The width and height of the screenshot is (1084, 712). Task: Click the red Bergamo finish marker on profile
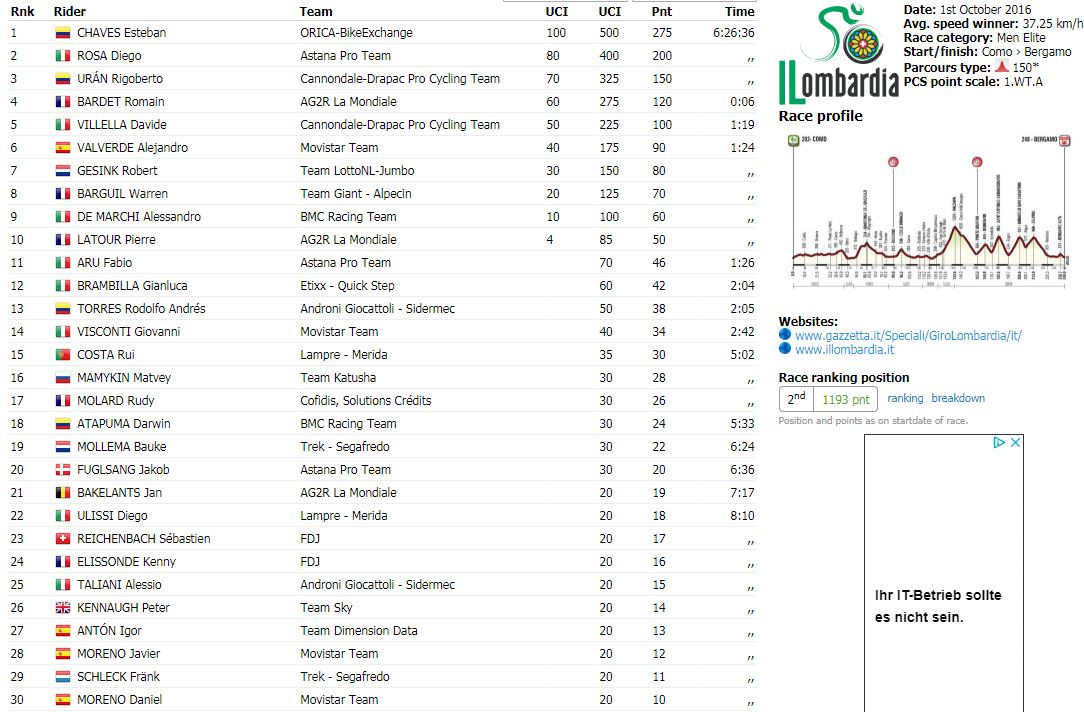(1065, 140)
